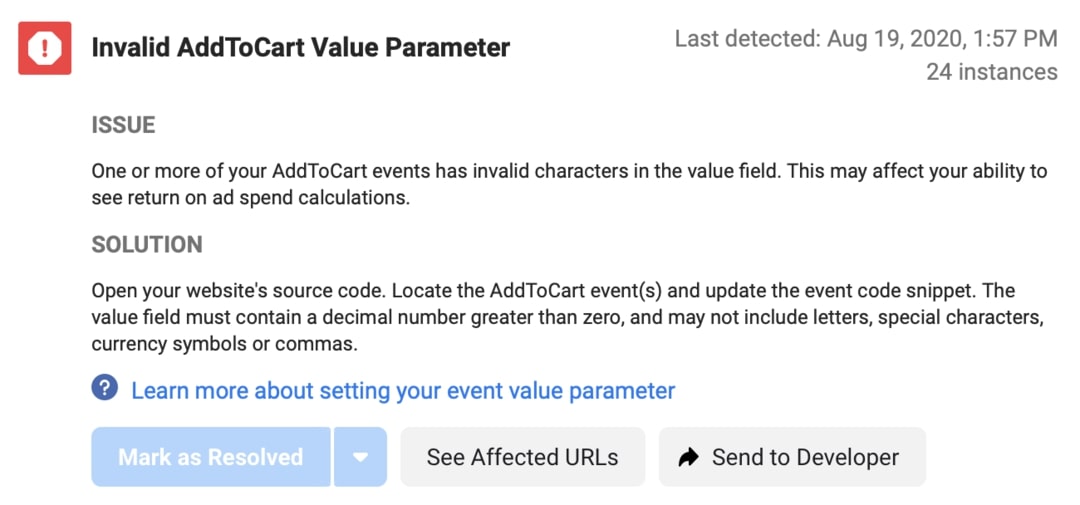Open See Affected URLs
Screen dimensions: 1080x505
coord(522,457)
